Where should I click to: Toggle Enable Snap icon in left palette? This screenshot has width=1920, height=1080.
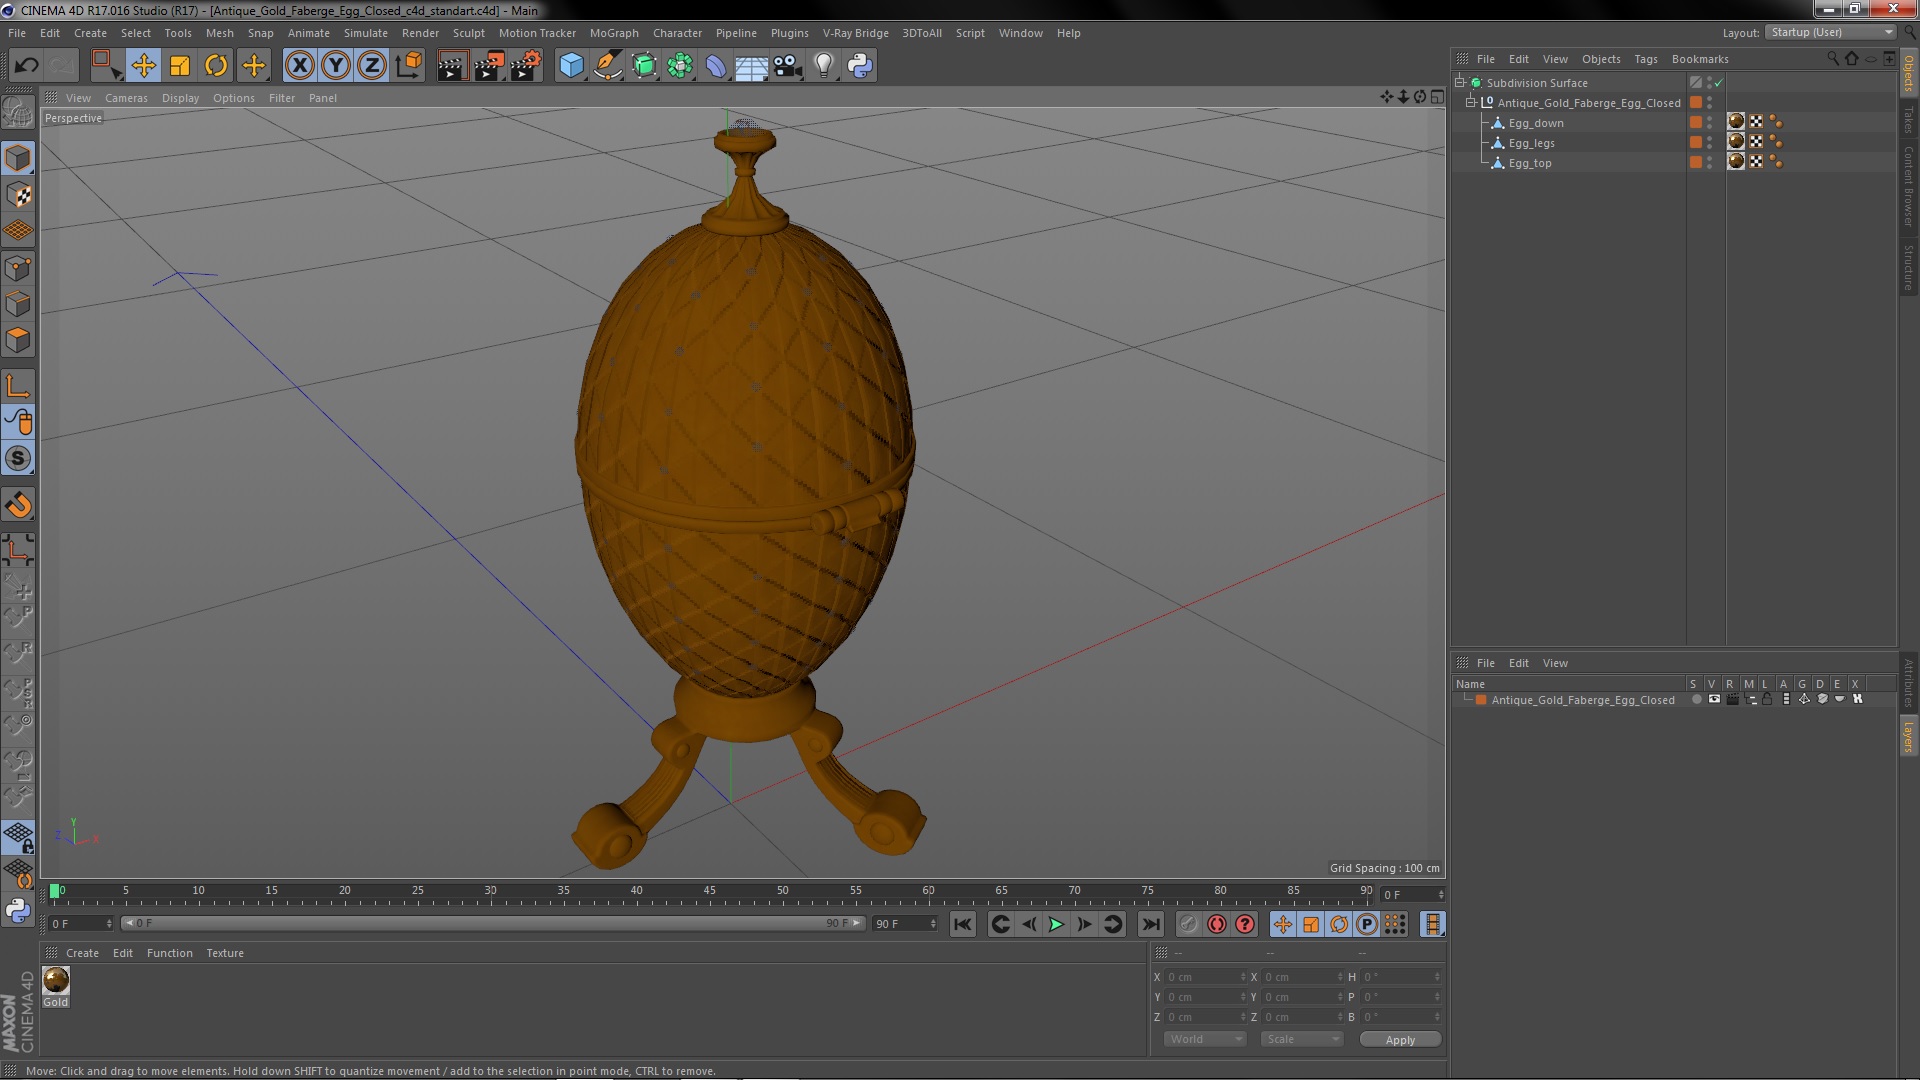click(18, 459)
